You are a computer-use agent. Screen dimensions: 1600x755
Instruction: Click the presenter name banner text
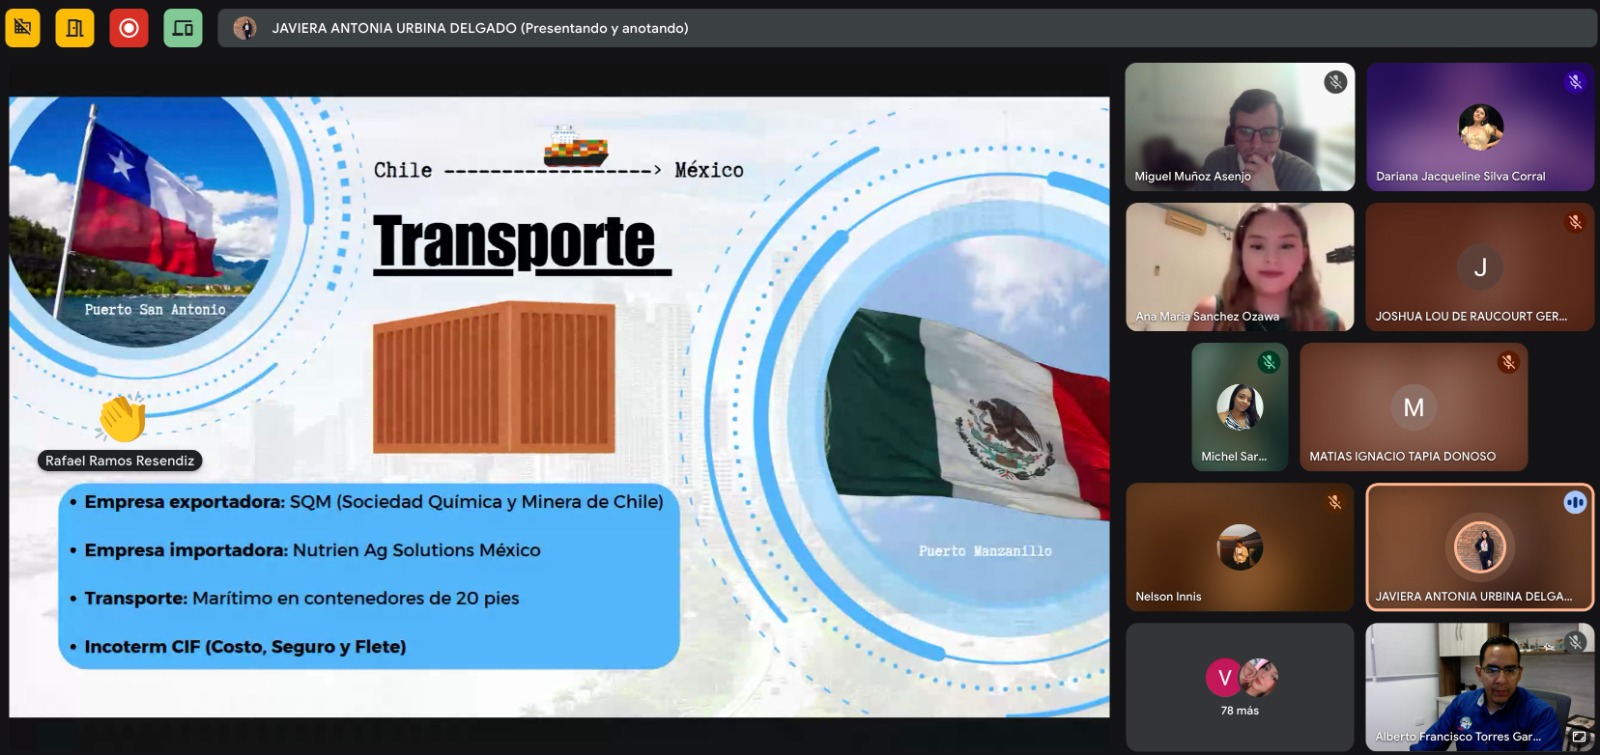pos(480,28)
